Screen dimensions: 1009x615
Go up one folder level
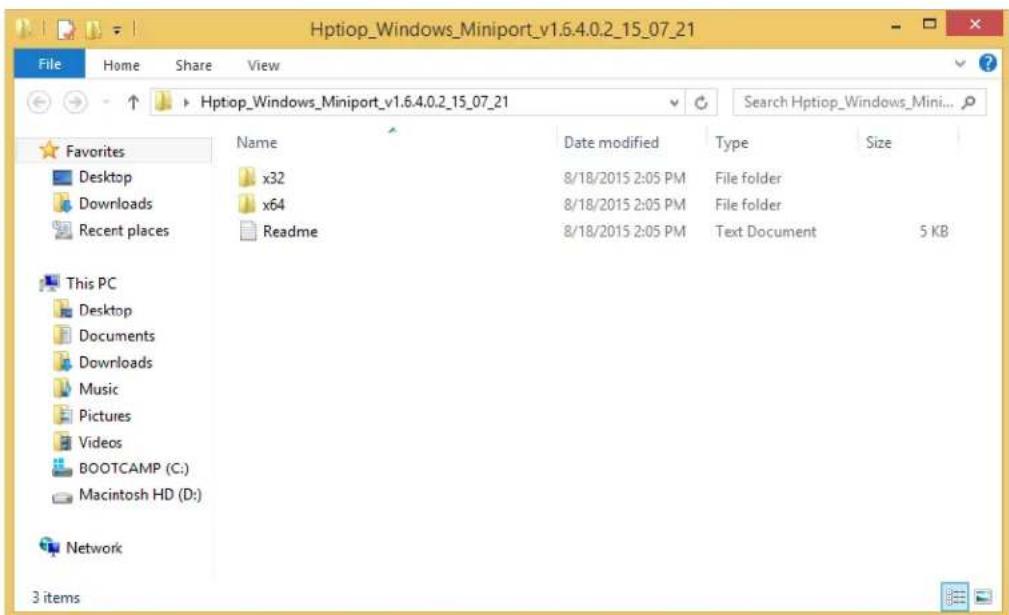pos(133,102)
